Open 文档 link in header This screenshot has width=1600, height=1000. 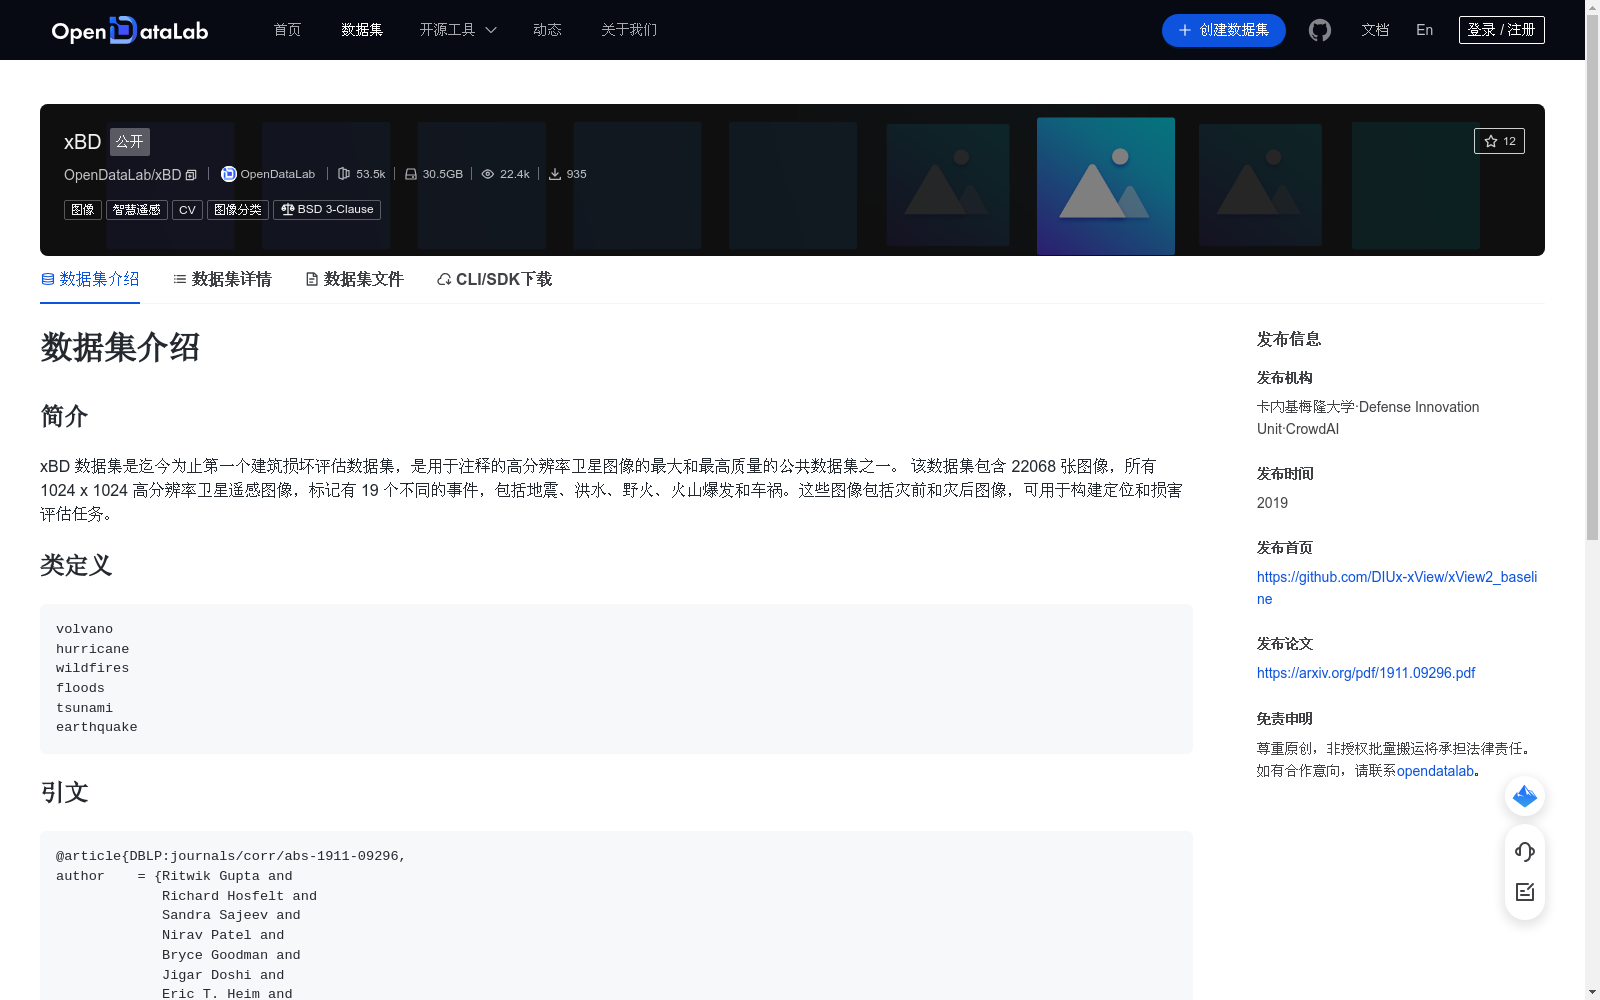point(1375,30)
